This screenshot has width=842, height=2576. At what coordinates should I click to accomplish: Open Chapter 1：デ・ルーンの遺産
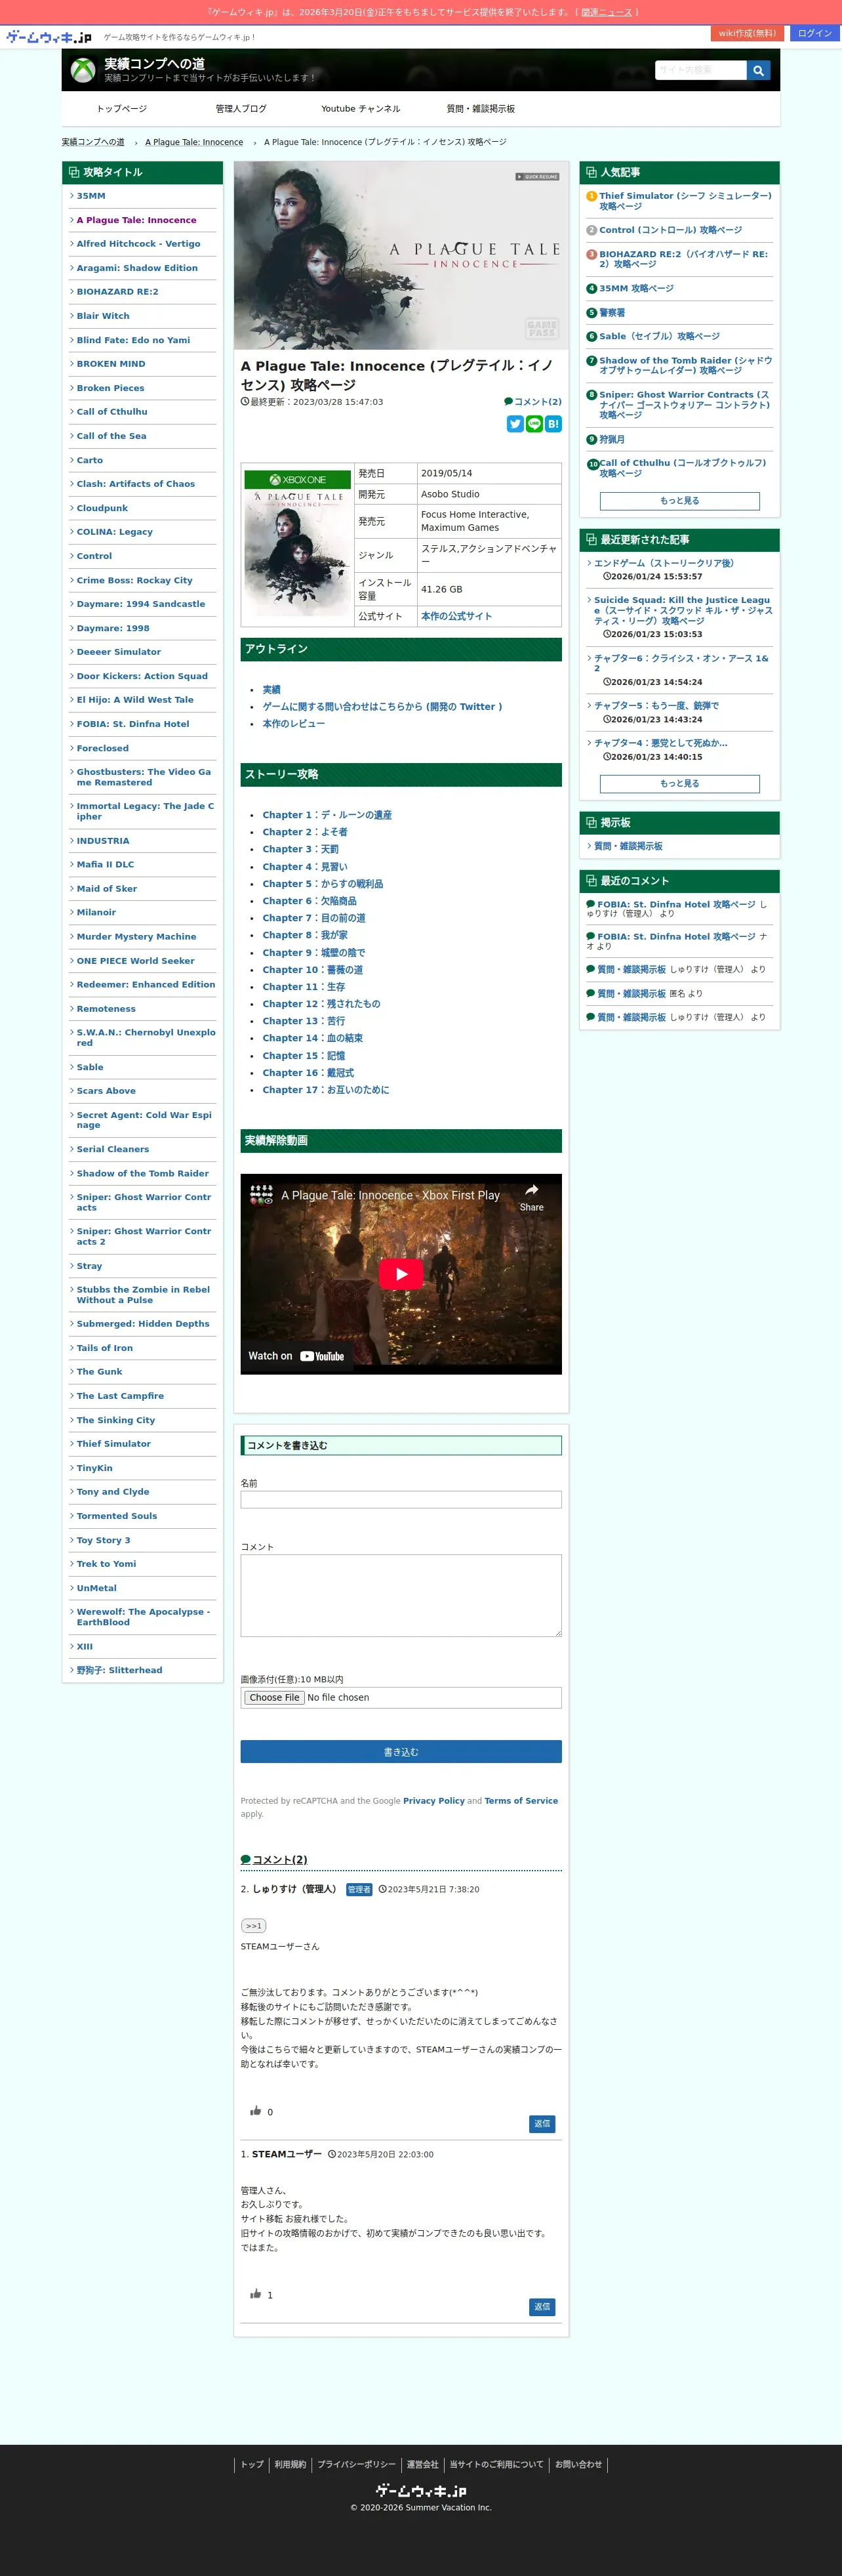pyautogui.click(x=327, y=815)
